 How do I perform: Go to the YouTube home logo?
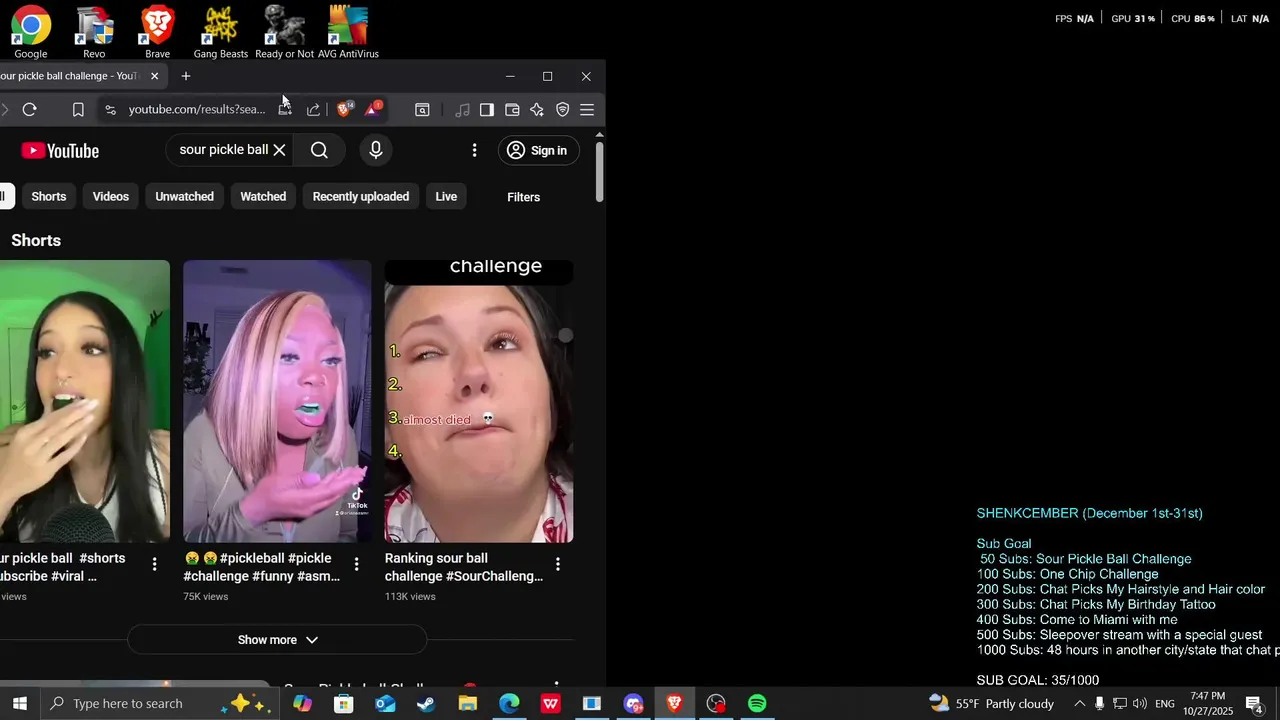coord(60,151)
